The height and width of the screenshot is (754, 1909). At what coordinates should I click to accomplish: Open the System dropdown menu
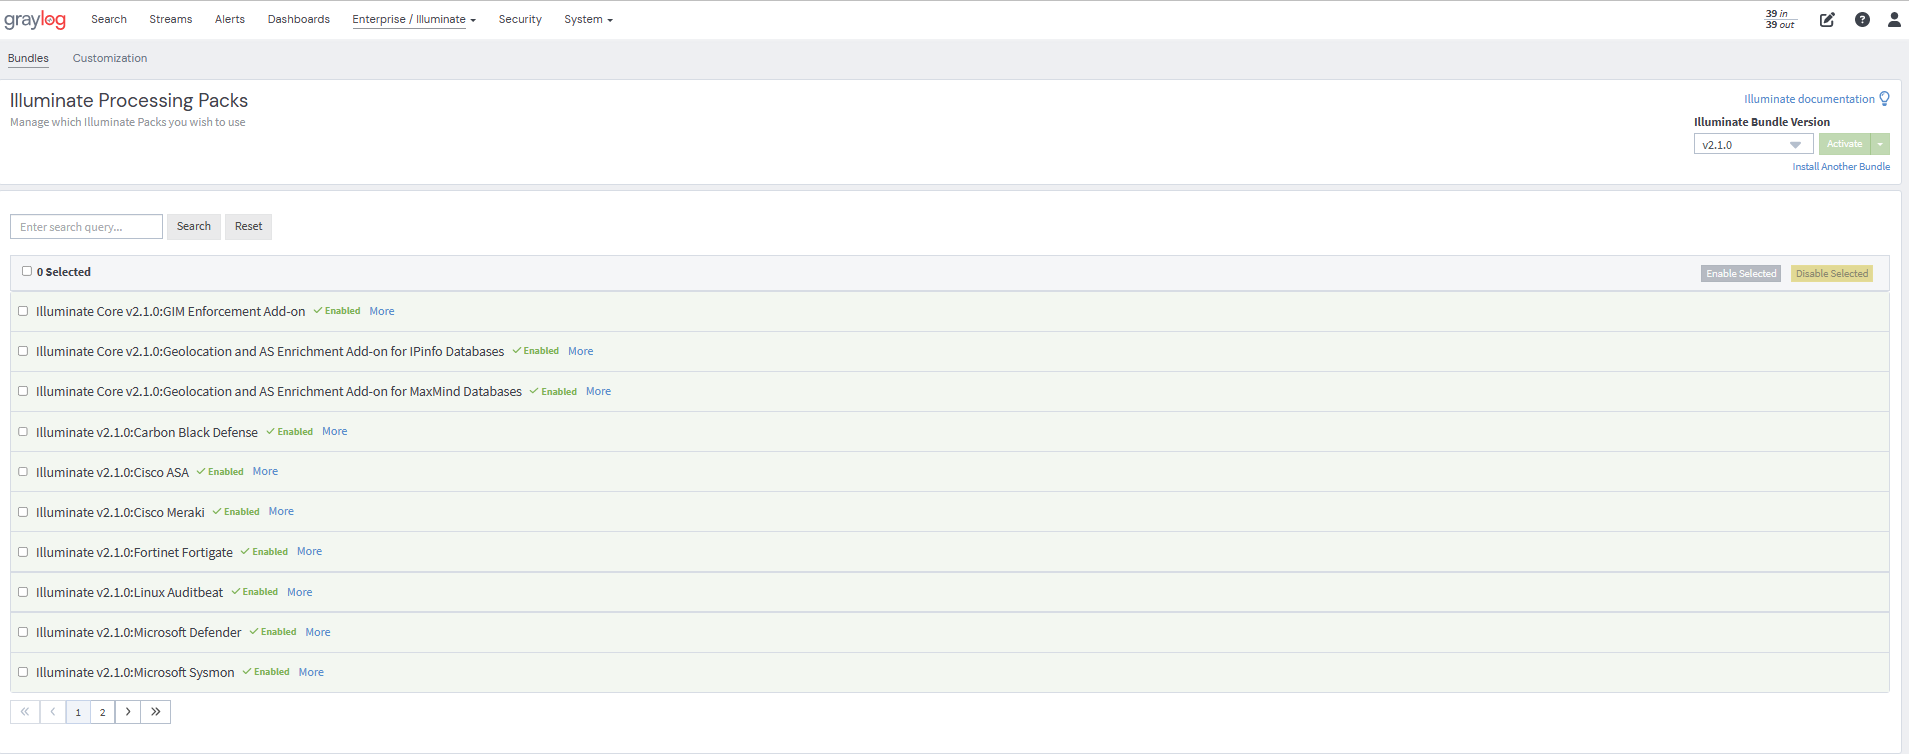point(588,19)
